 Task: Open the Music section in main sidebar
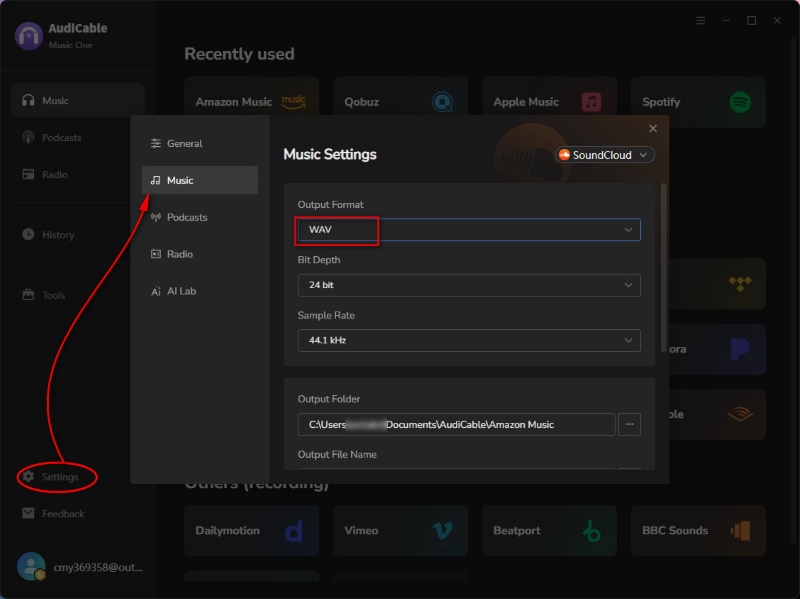78,101
